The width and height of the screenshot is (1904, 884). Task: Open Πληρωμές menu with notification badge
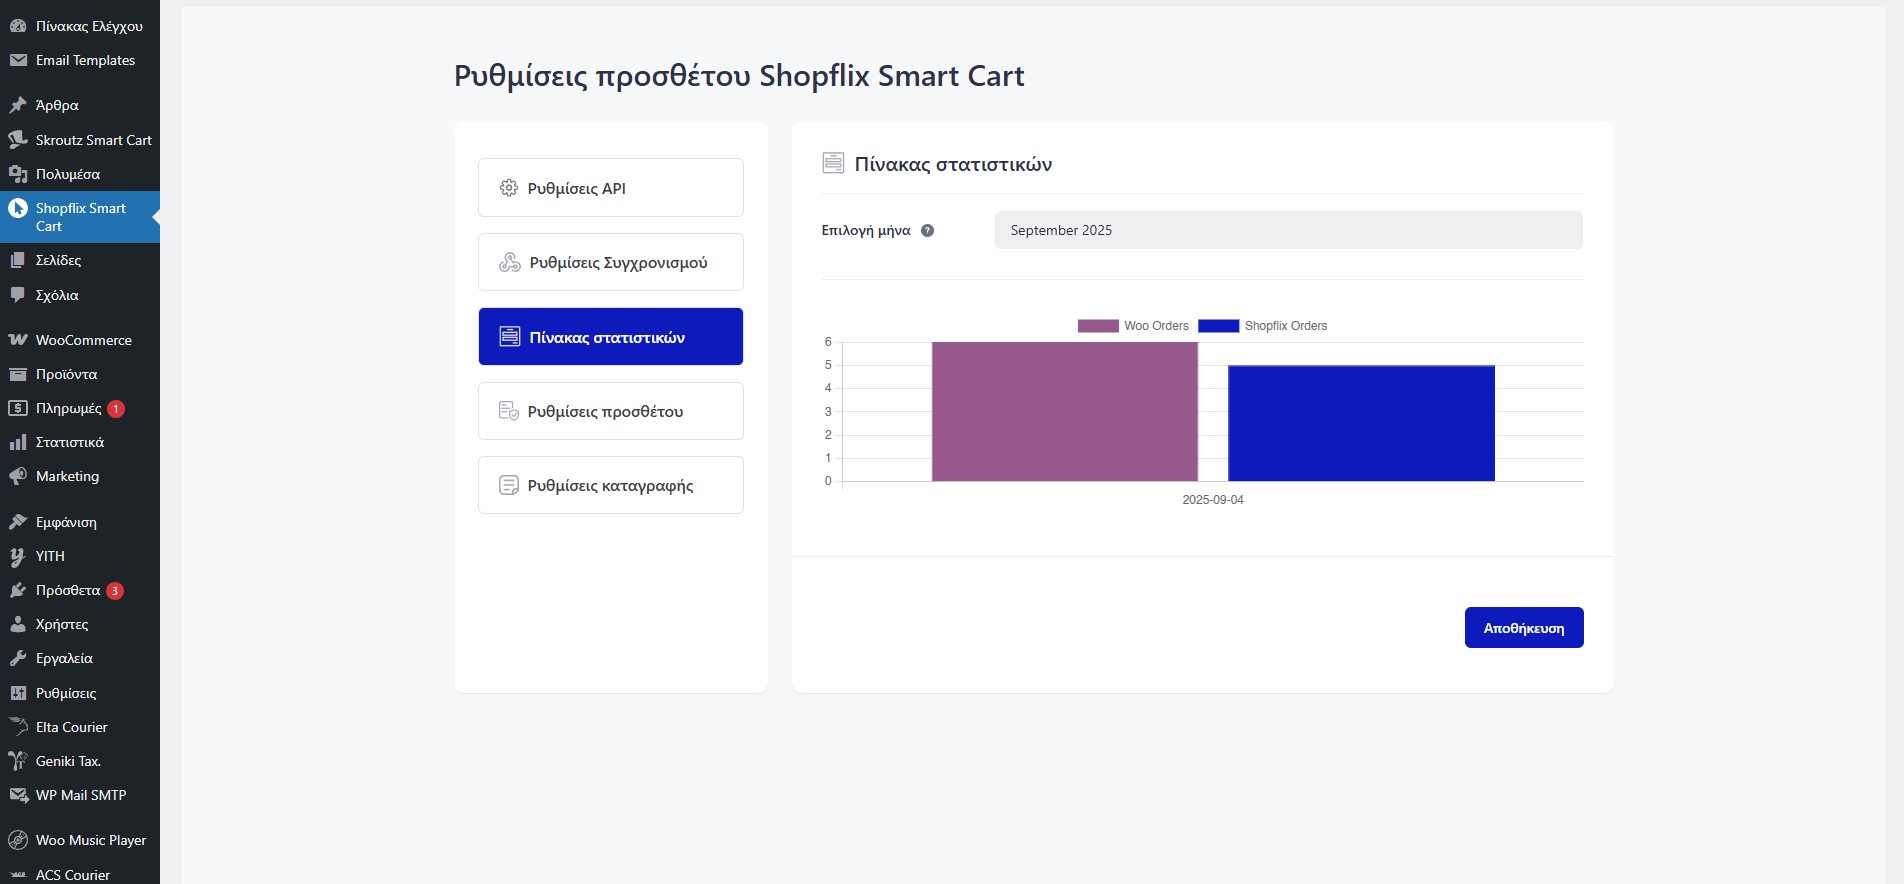pyautogui.click(x=68, y=408)
